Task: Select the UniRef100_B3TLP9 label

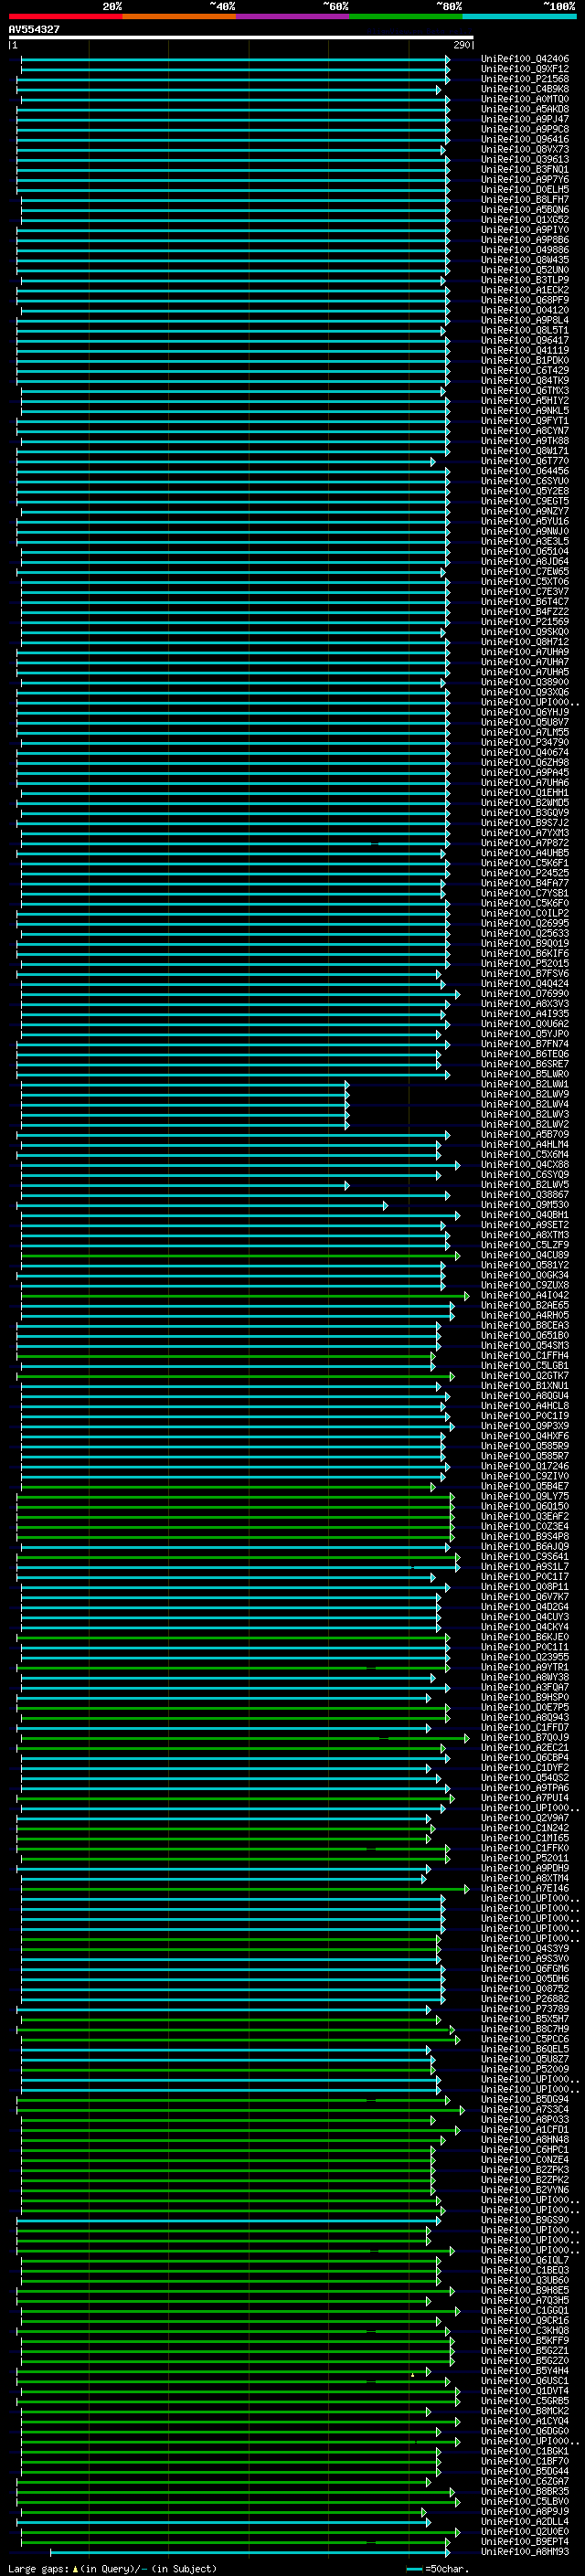Action: pos(525,280)
